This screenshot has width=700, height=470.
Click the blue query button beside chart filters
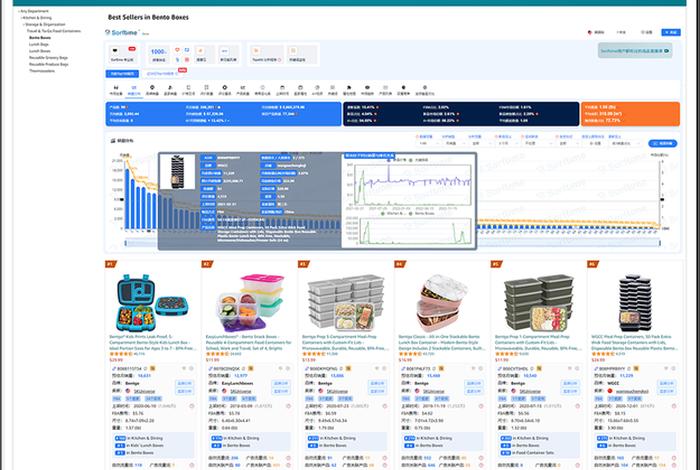click(x=656, y=143)
